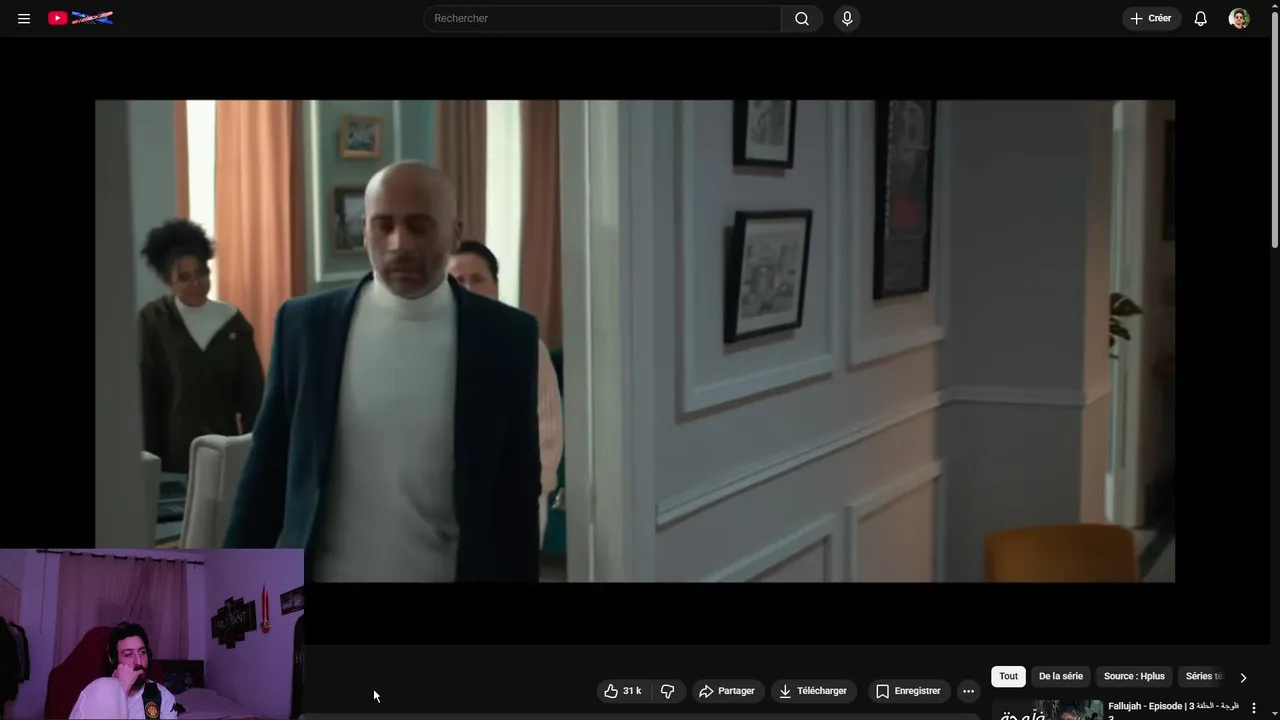The width and height of the screenshot is (1280, 720).
Task: Open the account avatar menu
Action: [1239, 18]
